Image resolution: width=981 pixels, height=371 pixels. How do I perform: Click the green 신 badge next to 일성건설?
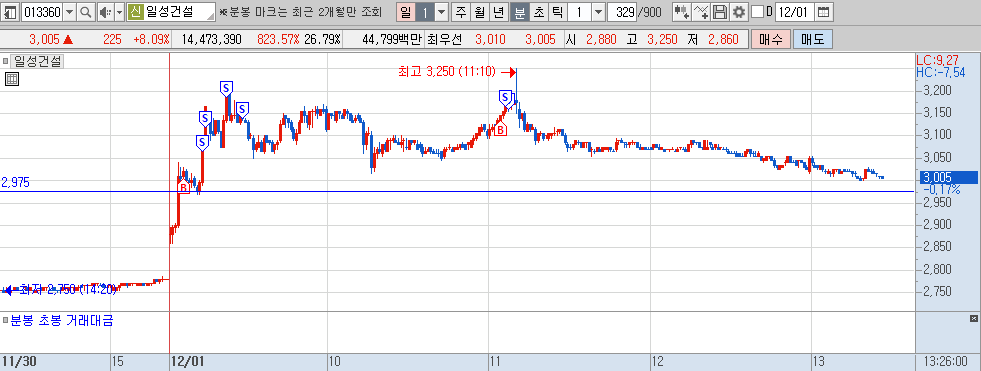click(x=135, y=11)
